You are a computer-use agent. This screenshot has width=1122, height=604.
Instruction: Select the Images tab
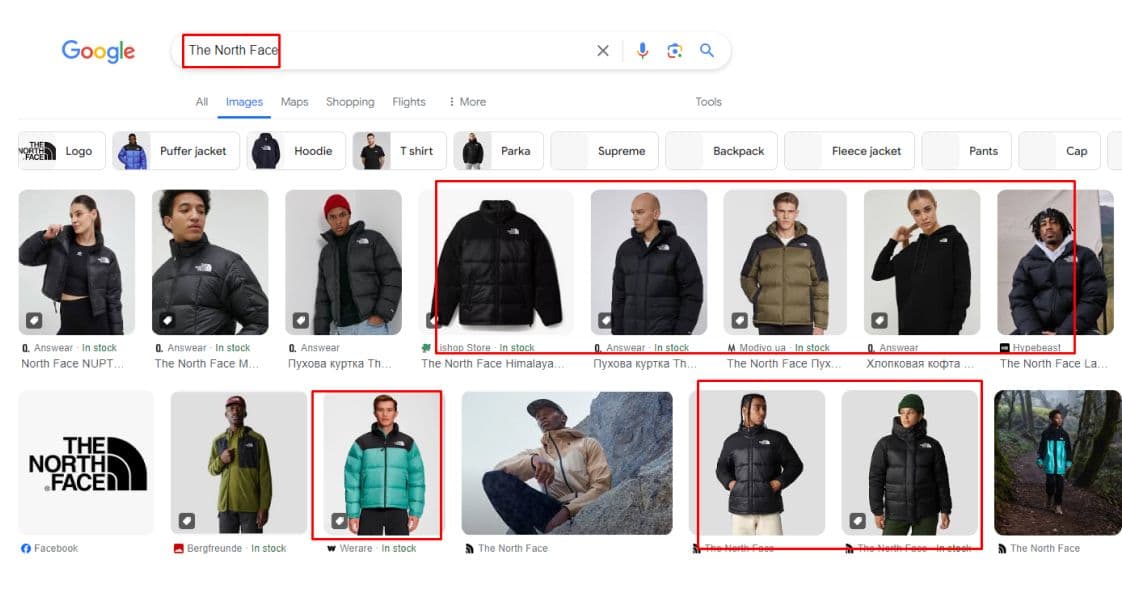pyautogui.click(x=244, y=102)
